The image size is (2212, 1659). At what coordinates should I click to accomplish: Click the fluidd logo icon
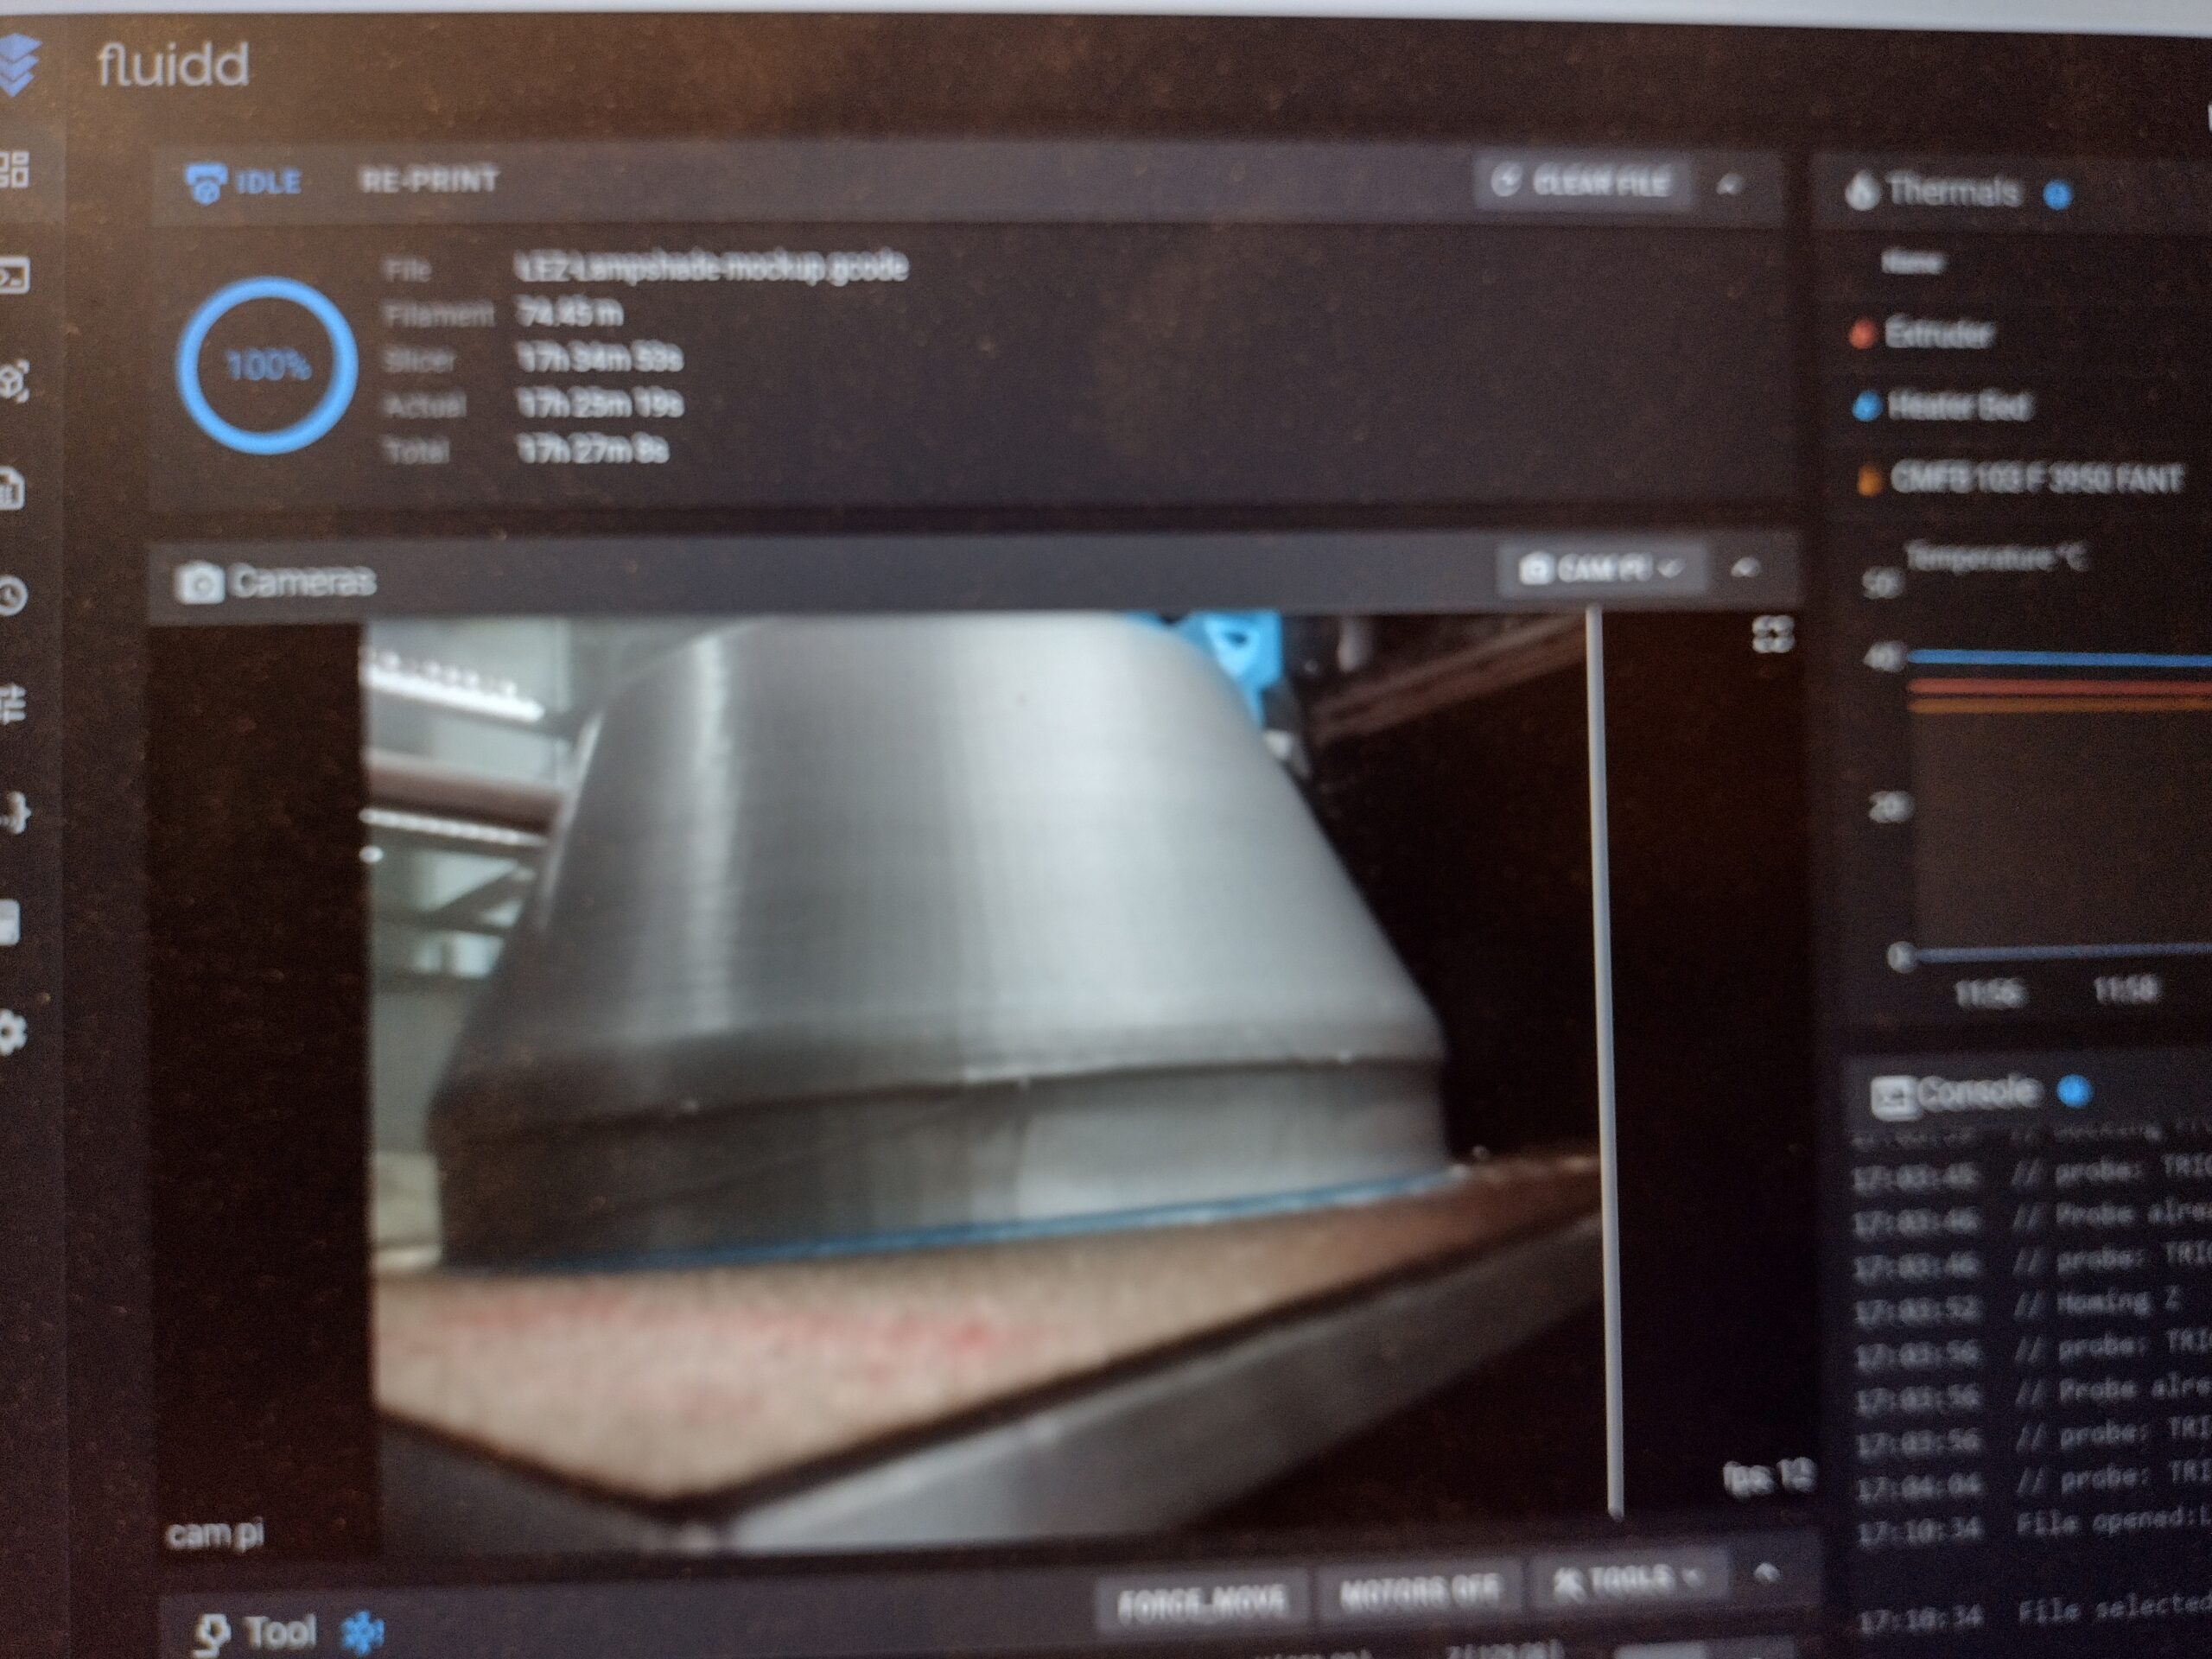[x=18, y=65]
